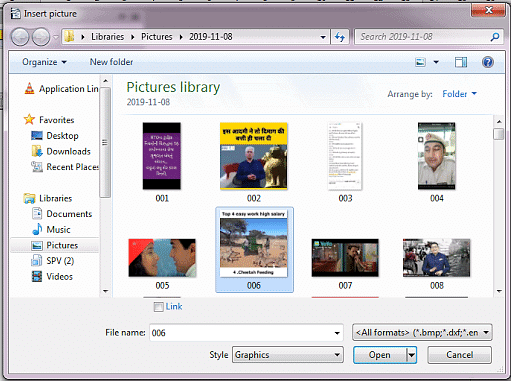Click navigation pane scroll down arrow
This screenshot has height=382, width=512.
tap(106, 291)
